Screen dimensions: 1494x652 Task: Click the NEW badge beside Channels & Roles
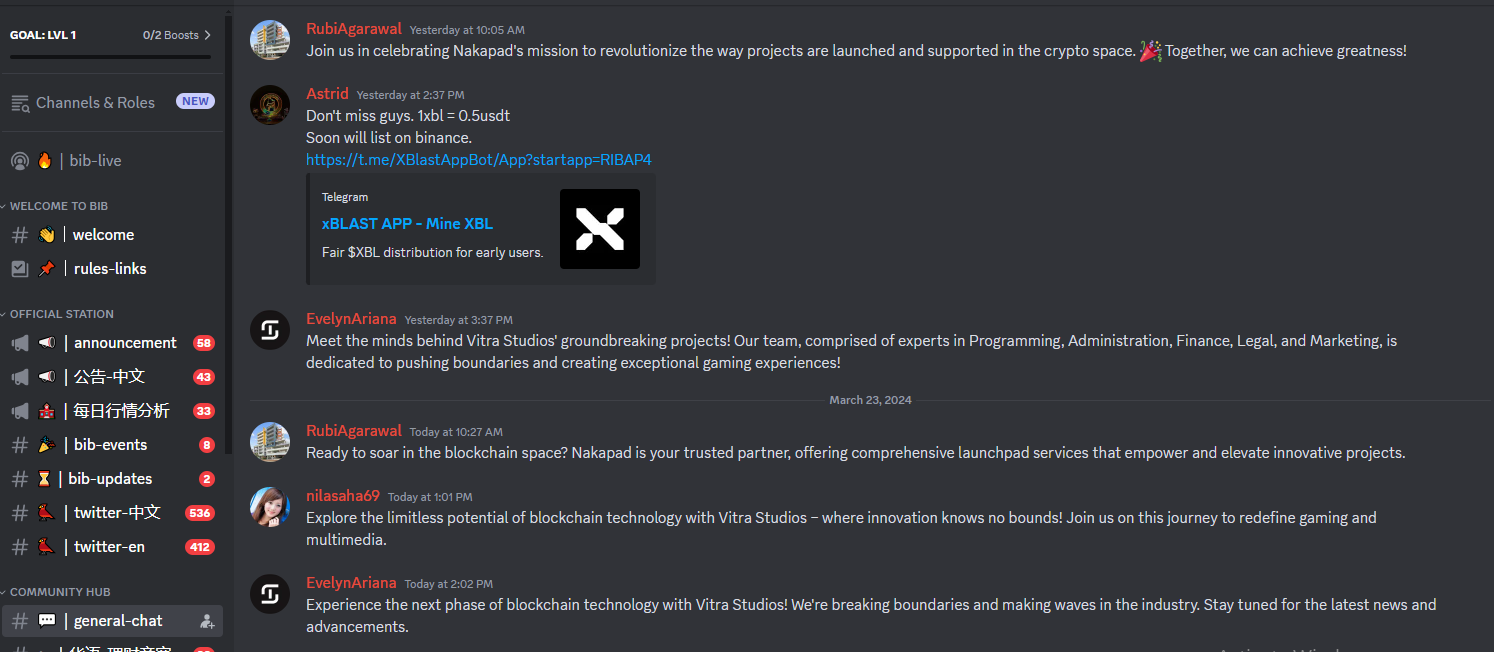195,101
